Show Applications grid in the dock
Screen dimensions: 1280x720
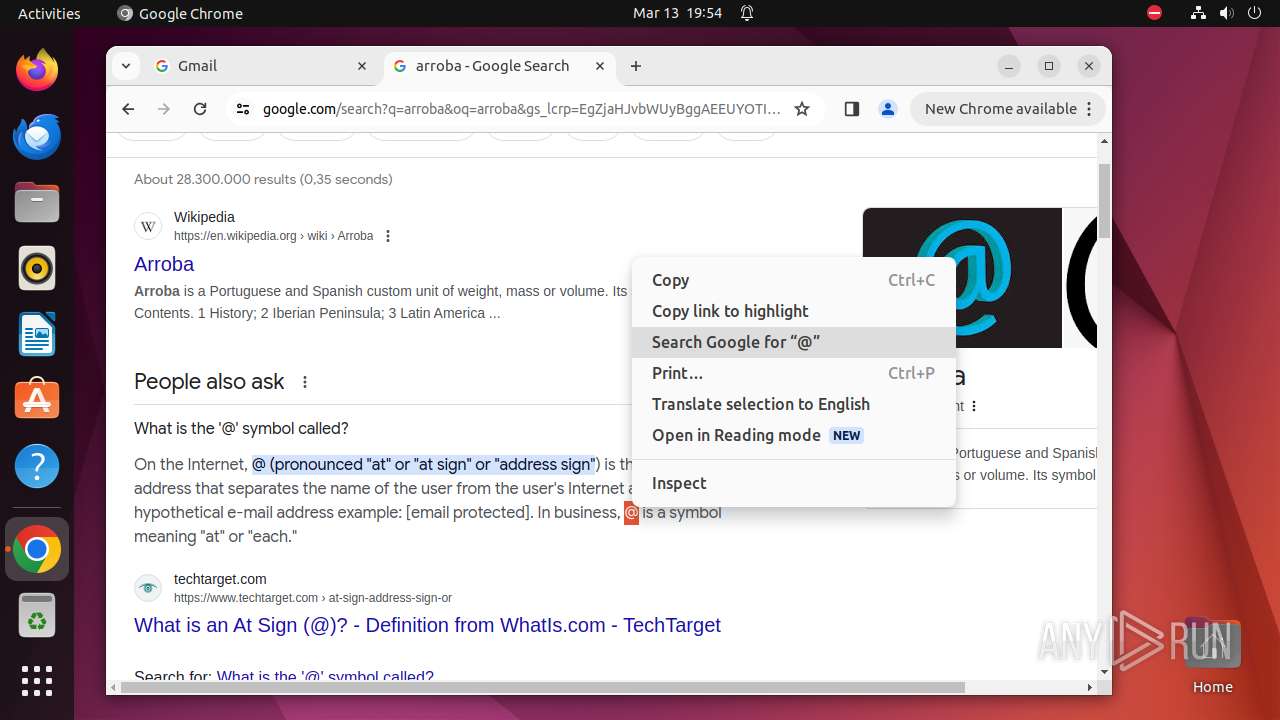tap(37, 681)
